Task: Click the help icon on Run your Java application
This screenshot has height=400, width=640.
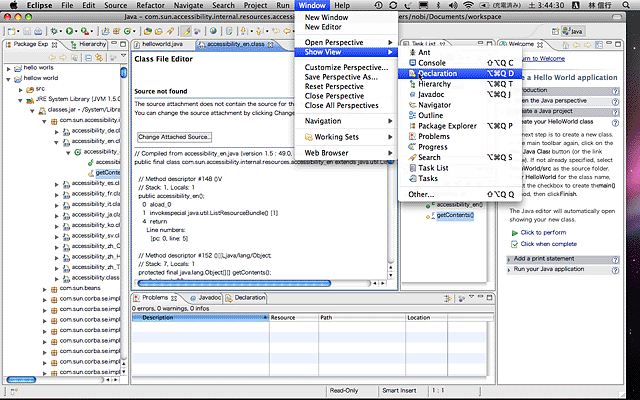Action: [615, 270]
